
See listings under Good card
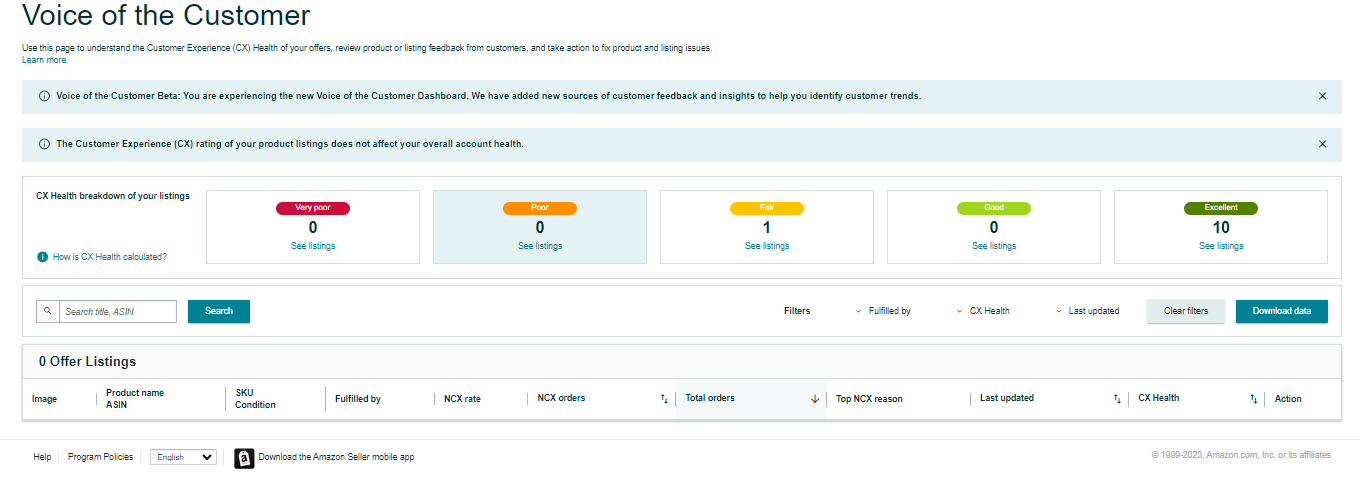coord(994,246)
